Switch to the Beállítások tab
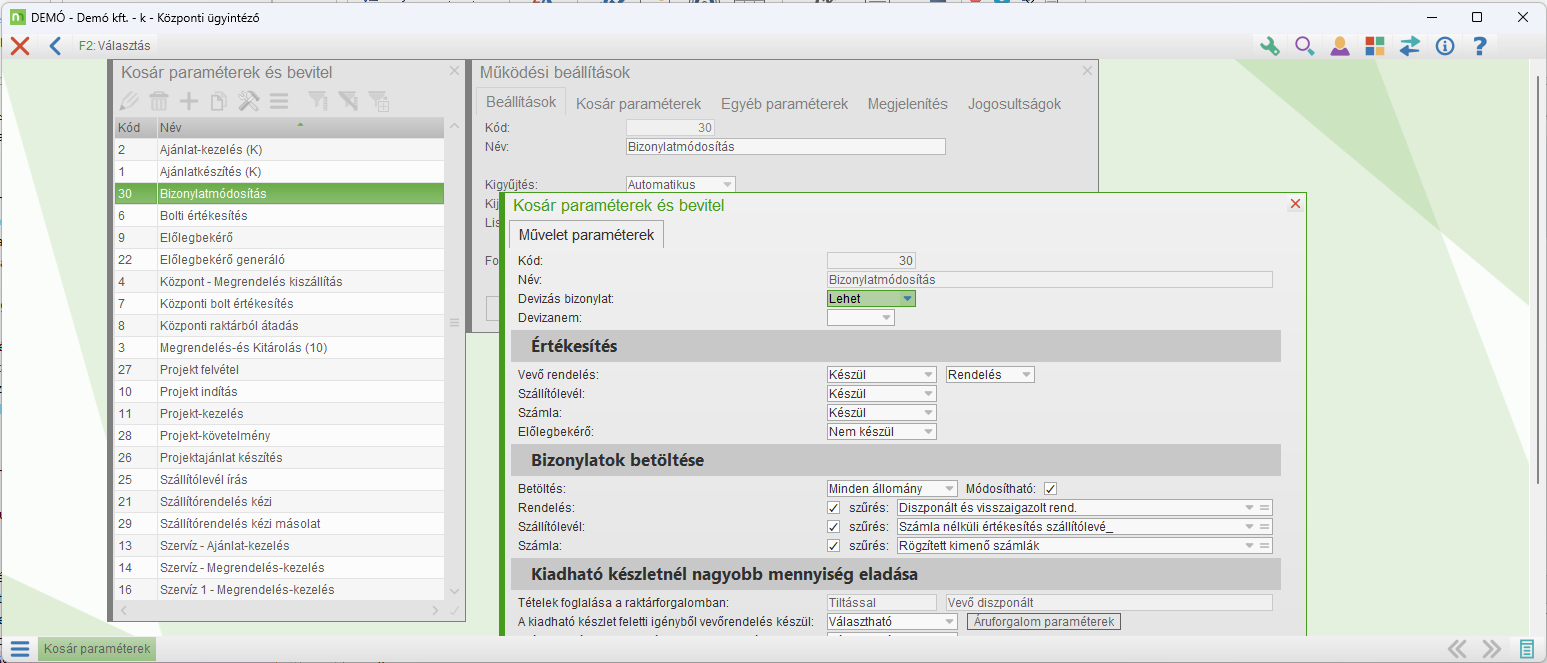 point(521,103)
